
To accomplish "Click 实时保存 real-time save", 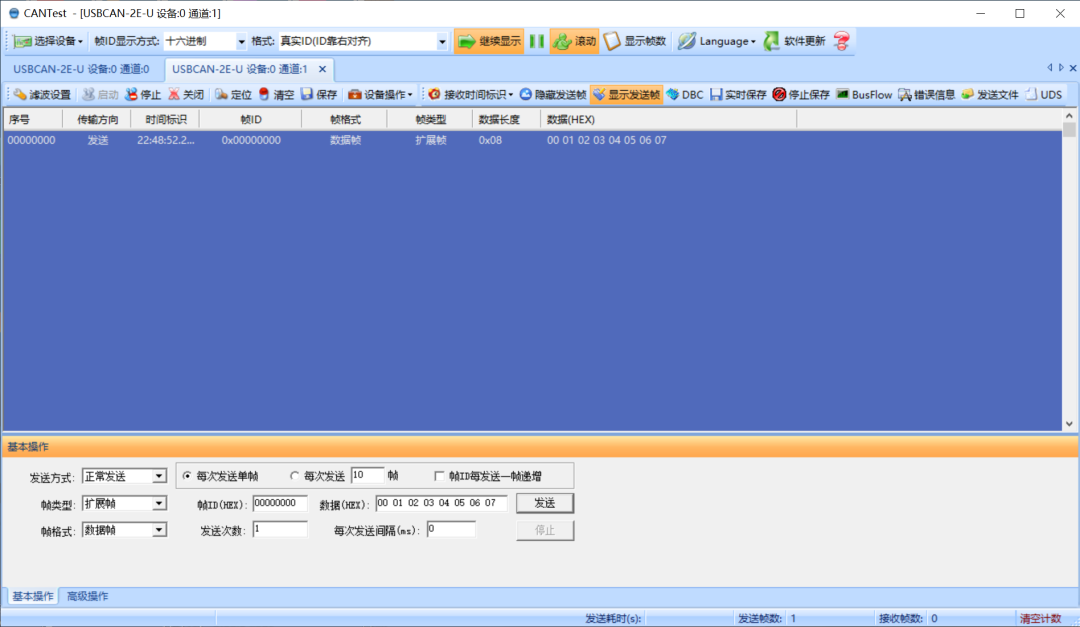I will [738, 94].
